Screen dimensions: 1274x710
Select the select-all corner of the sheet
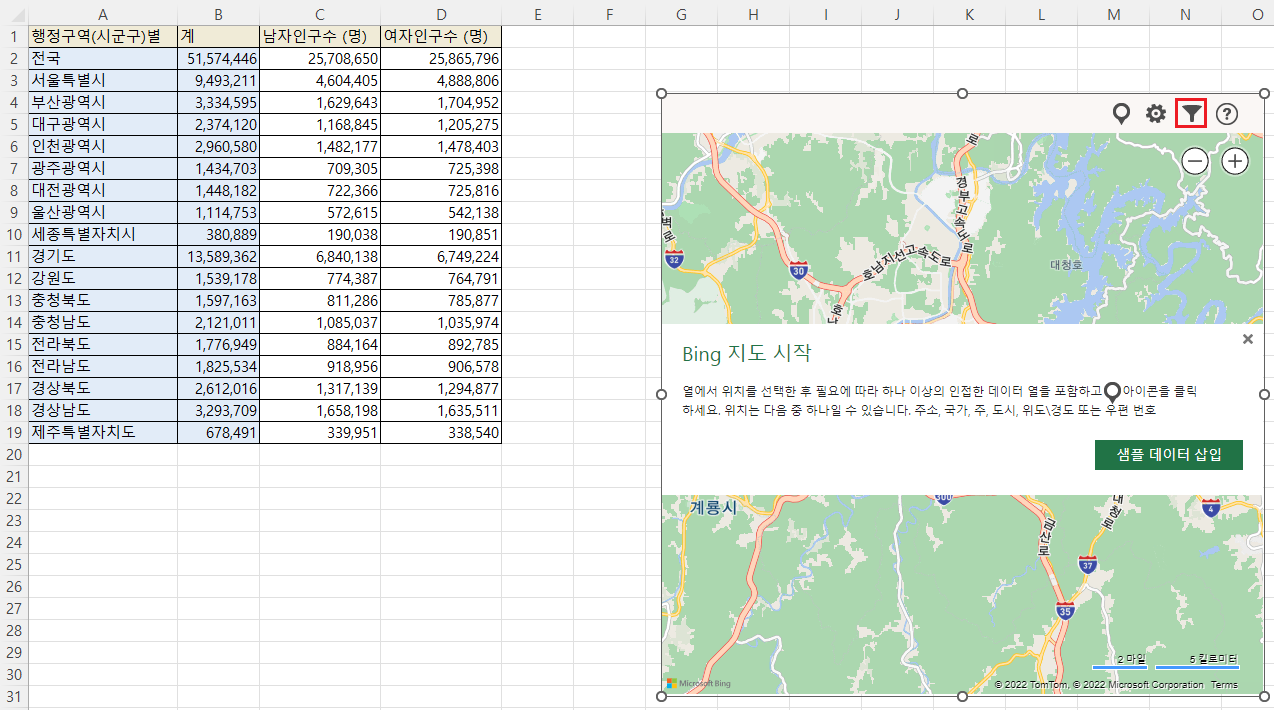14,15
